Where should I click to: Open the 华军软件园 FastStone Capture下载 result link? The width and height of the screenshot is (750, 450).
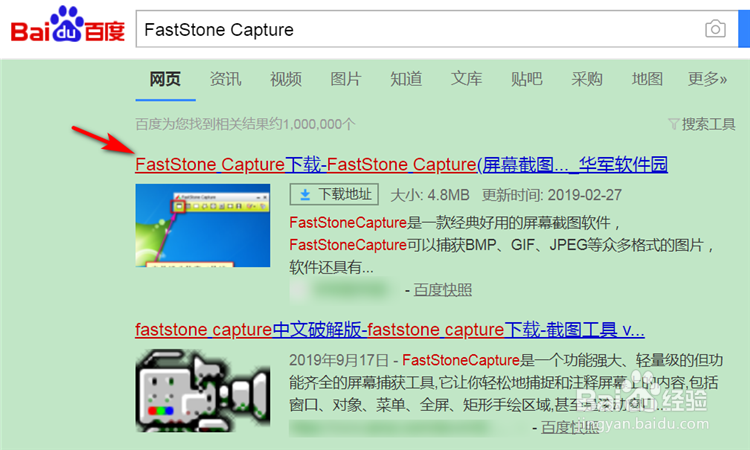coord(401,165)
